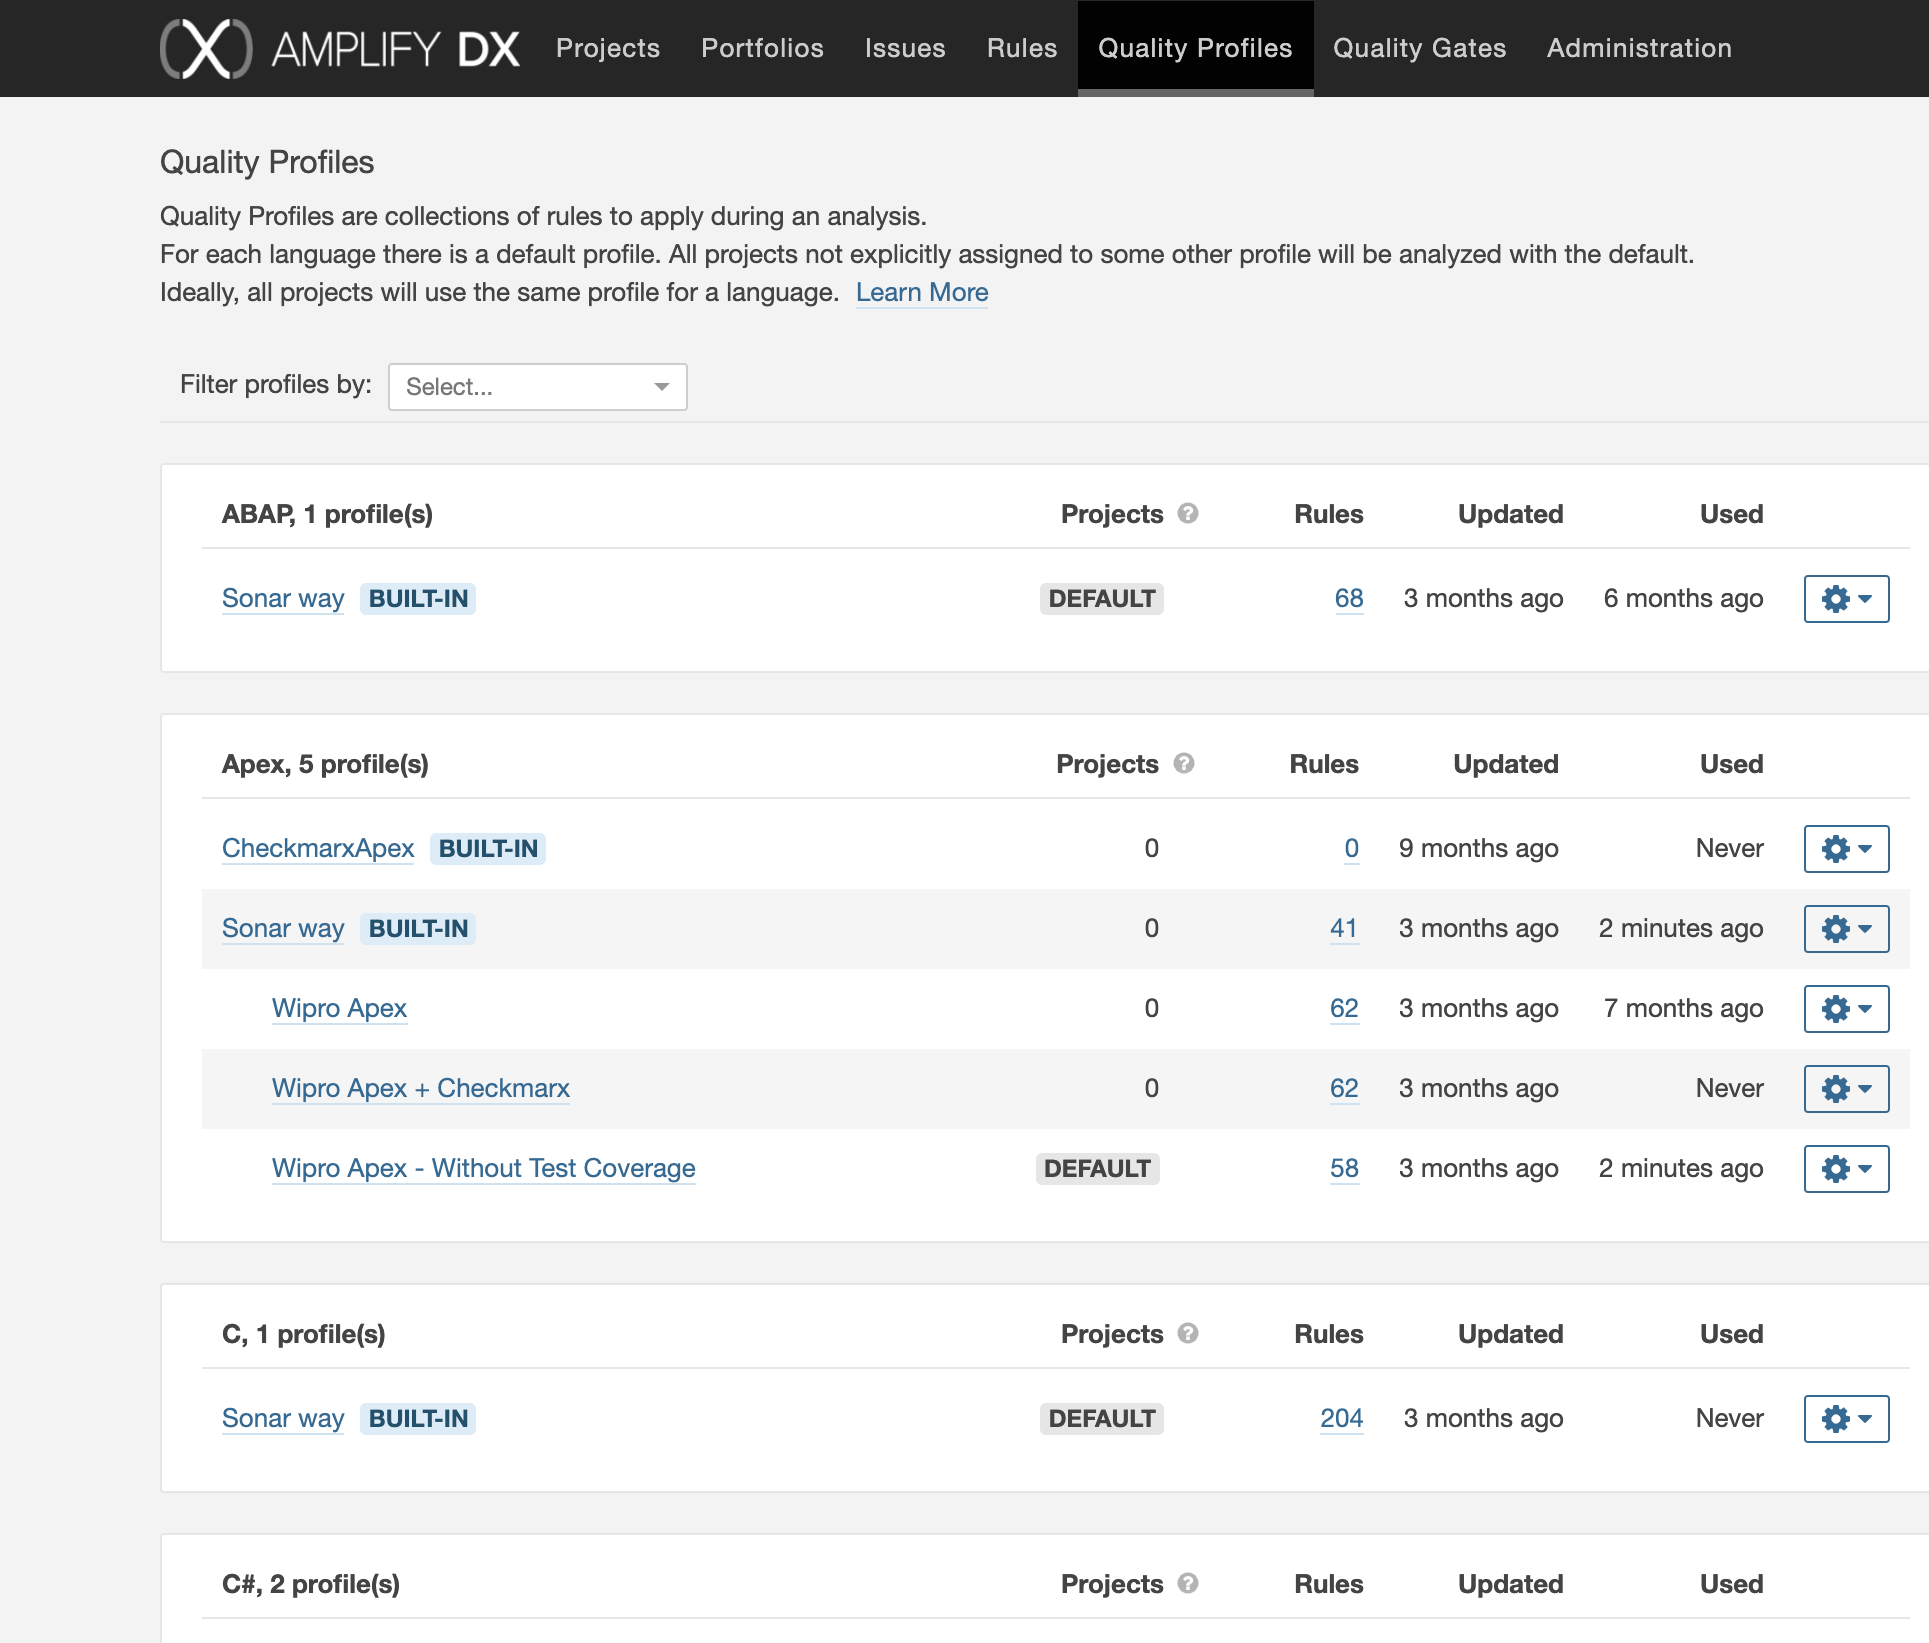The image size is (1929, 1643).
Task: Open gear menu for Without Test Coverage profile
Action: pyautogui.click(x=1846, y=1169)
